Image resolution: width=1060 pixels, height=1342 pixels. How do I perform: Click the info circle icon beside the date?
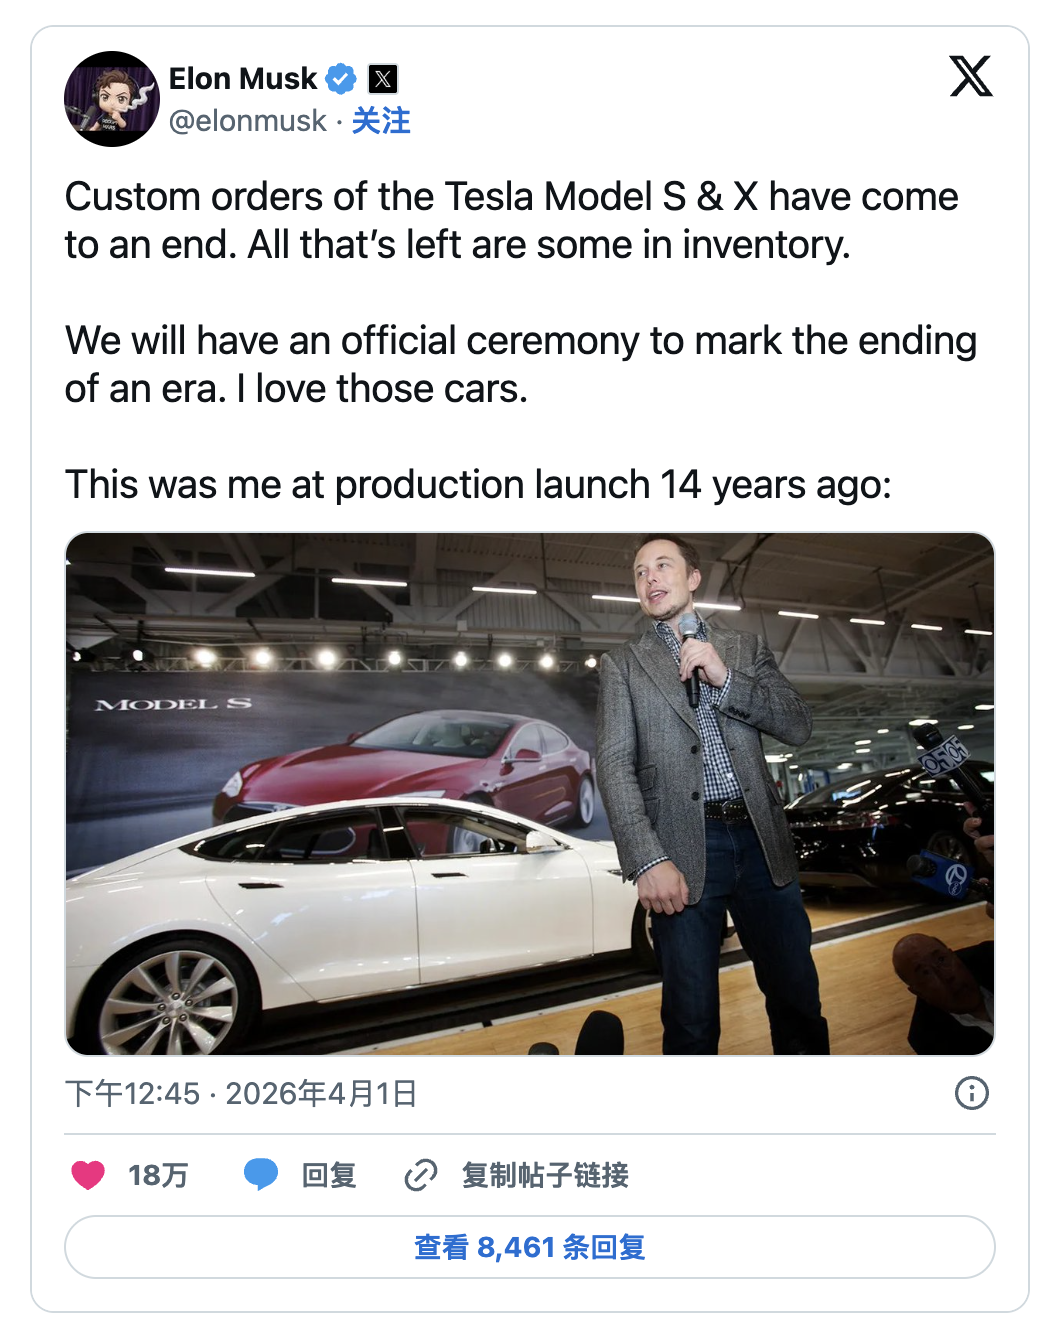(x=971, y=1093)
